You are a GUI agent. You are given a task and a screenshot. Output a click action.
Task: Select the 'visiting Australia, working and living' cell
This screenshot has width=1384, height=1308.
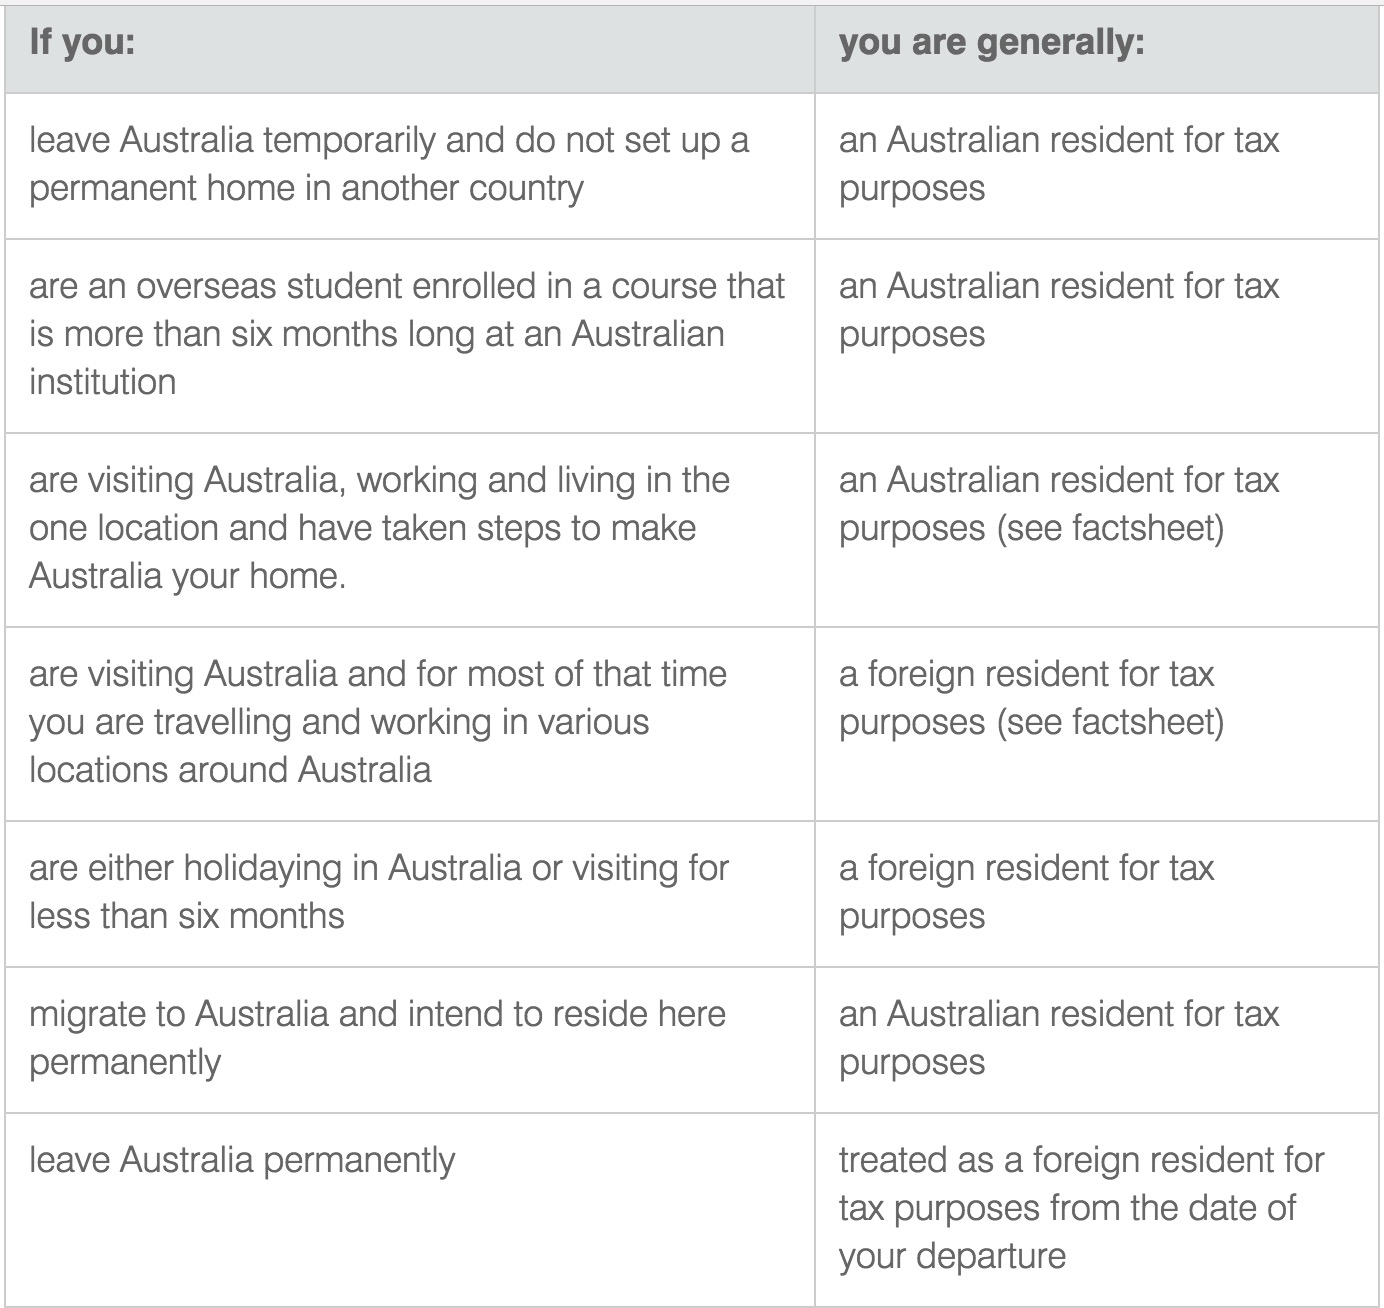(410, 530)
